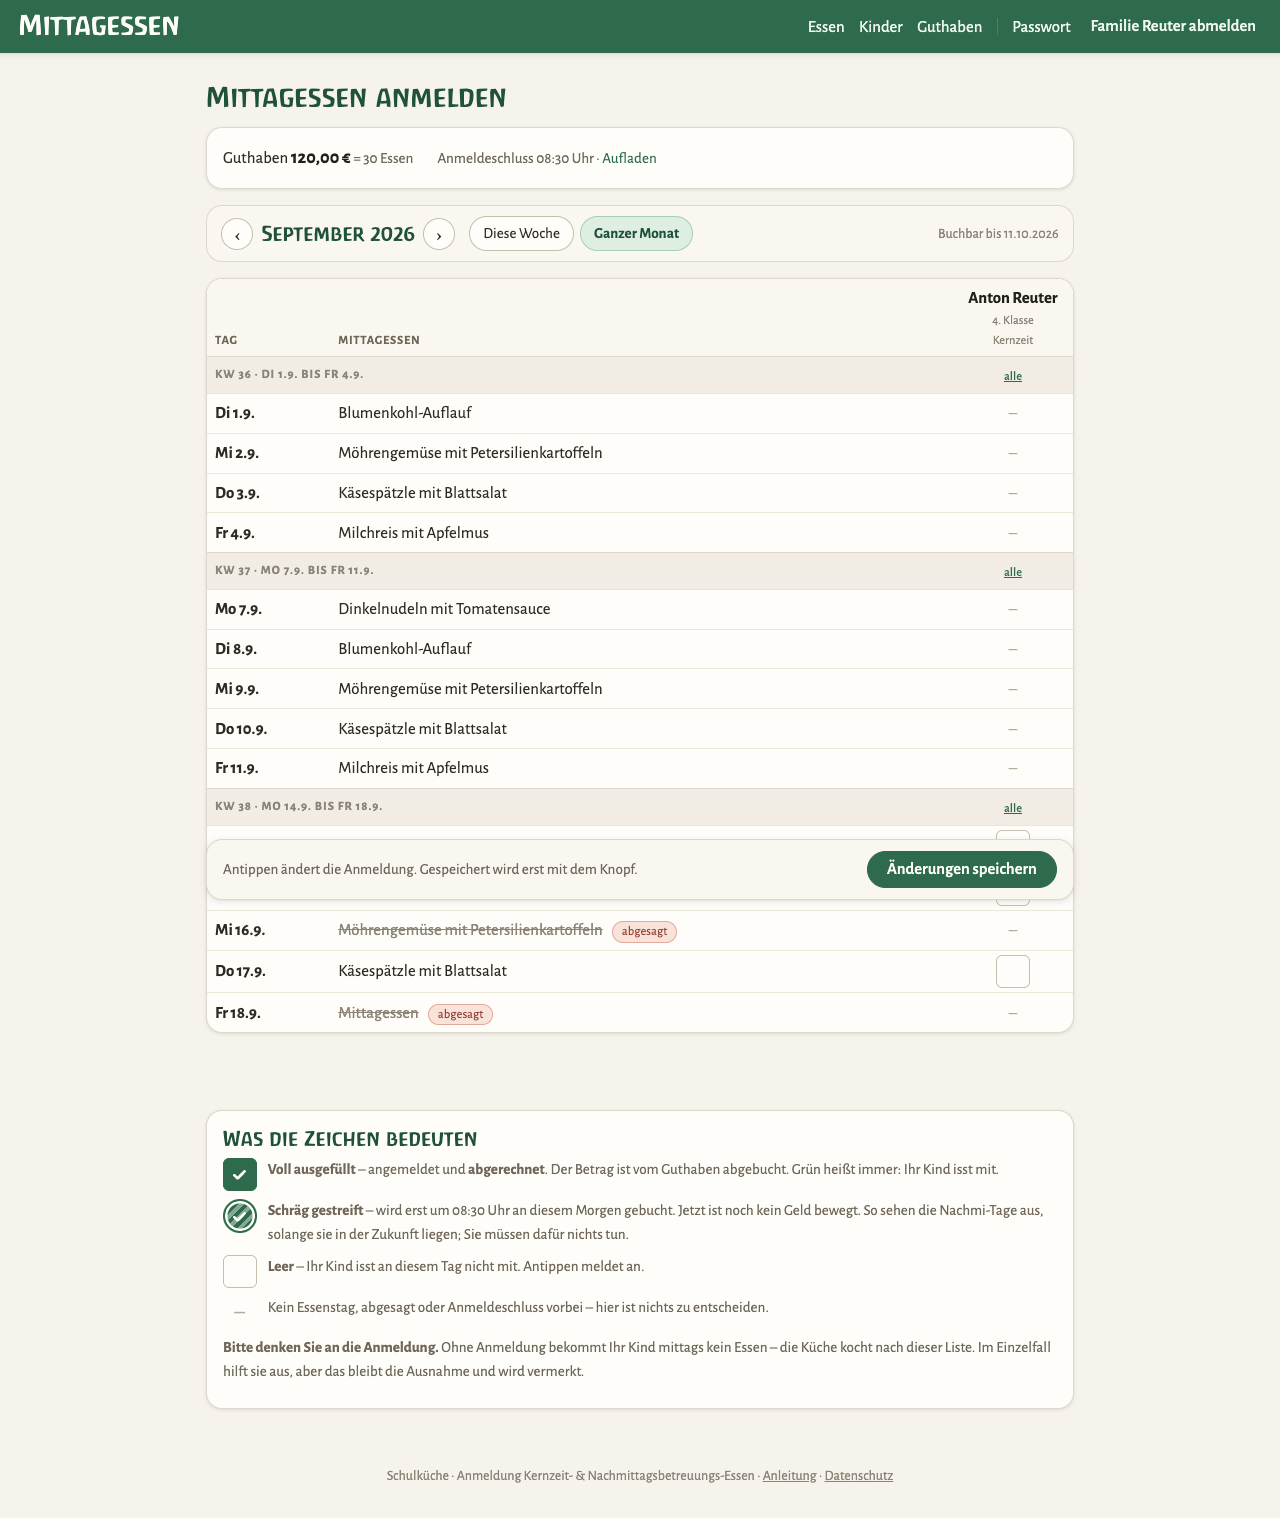Image resolution: width=1280 pixels, height=1518 pixels.
Task: Select alle for KW 36
Action: (x=1013, y=376)
